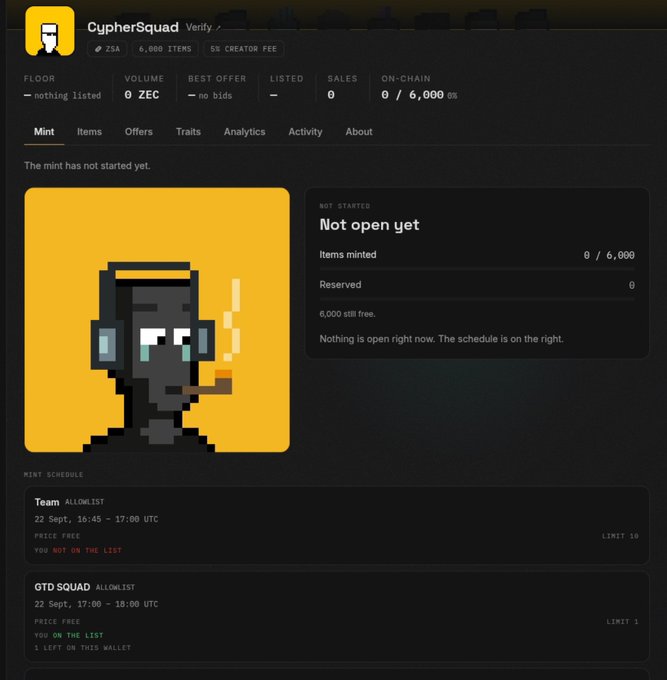Click the SALES '0' value
Image resolution: width=667 pixels, height=680 pixels.
pos(331,95)
